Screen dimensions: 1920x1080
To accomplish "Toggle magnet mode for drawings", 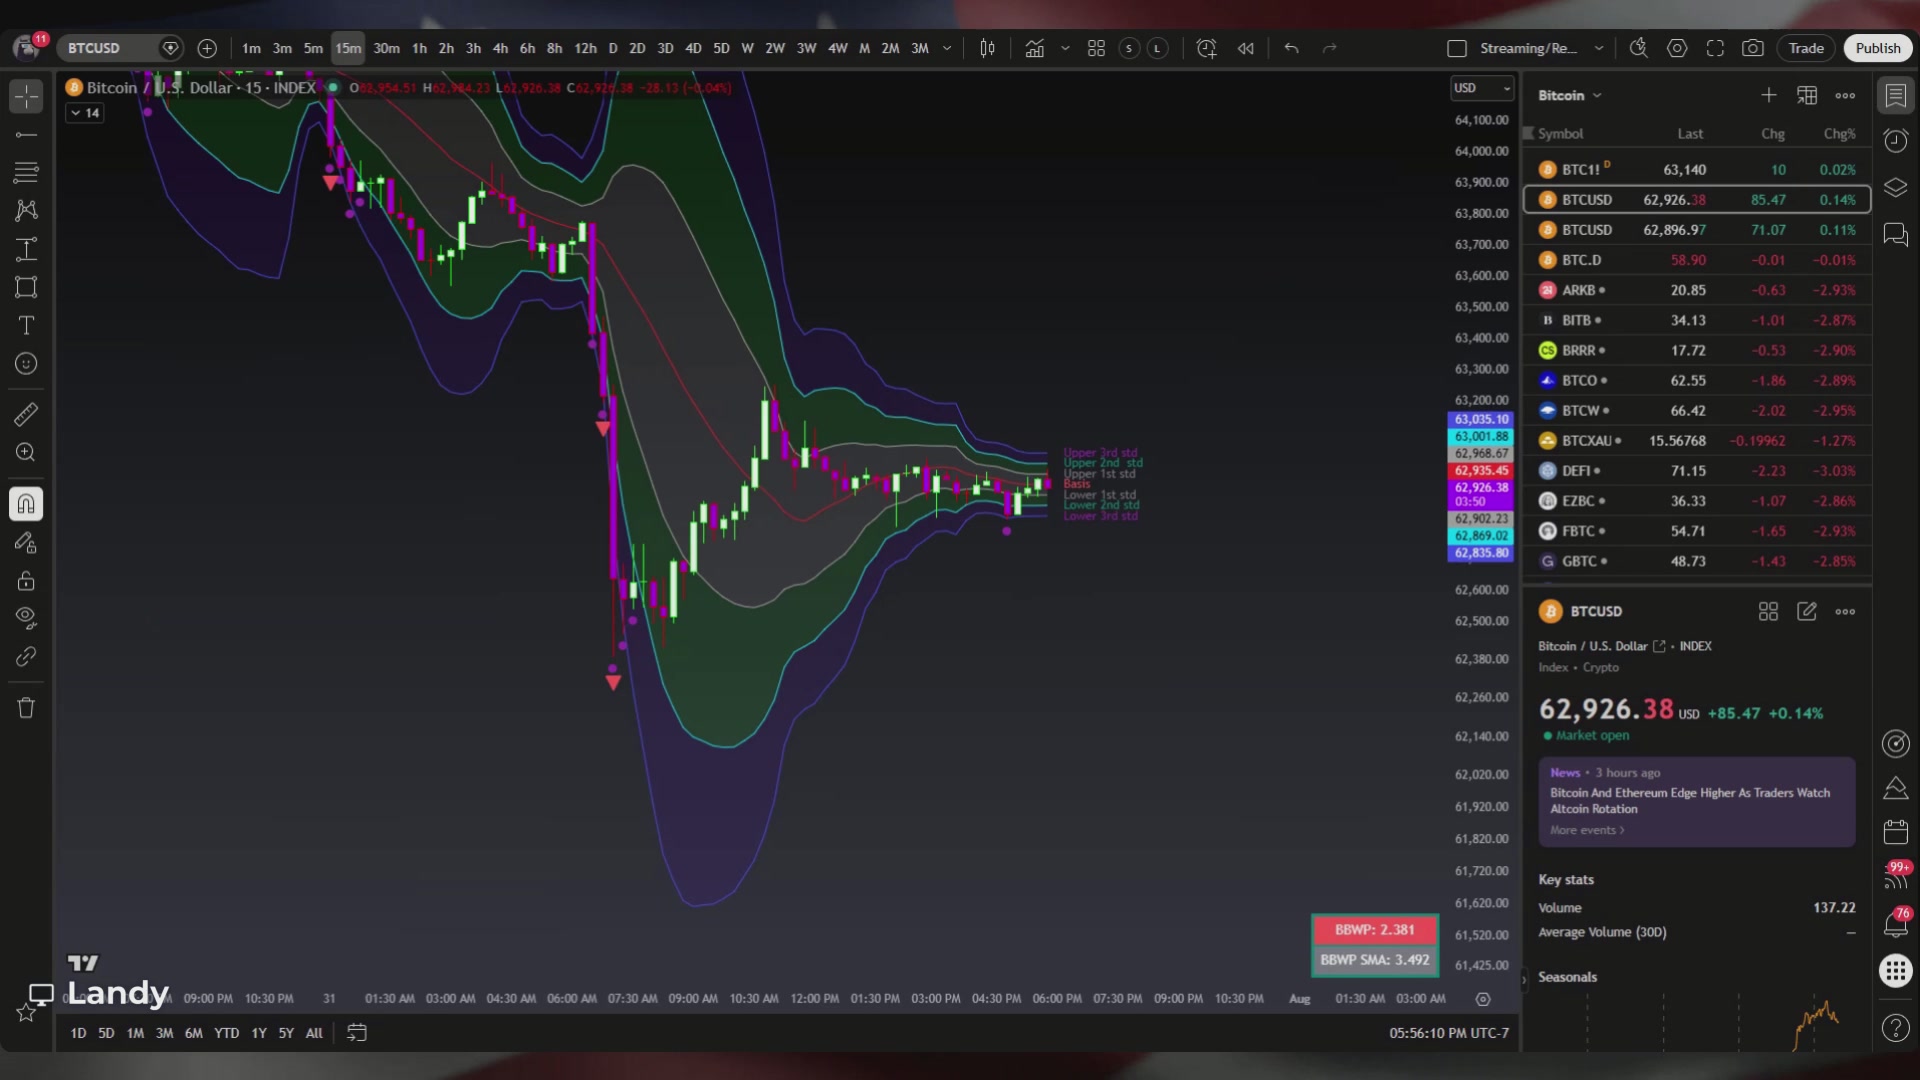I will pos(26,504).
